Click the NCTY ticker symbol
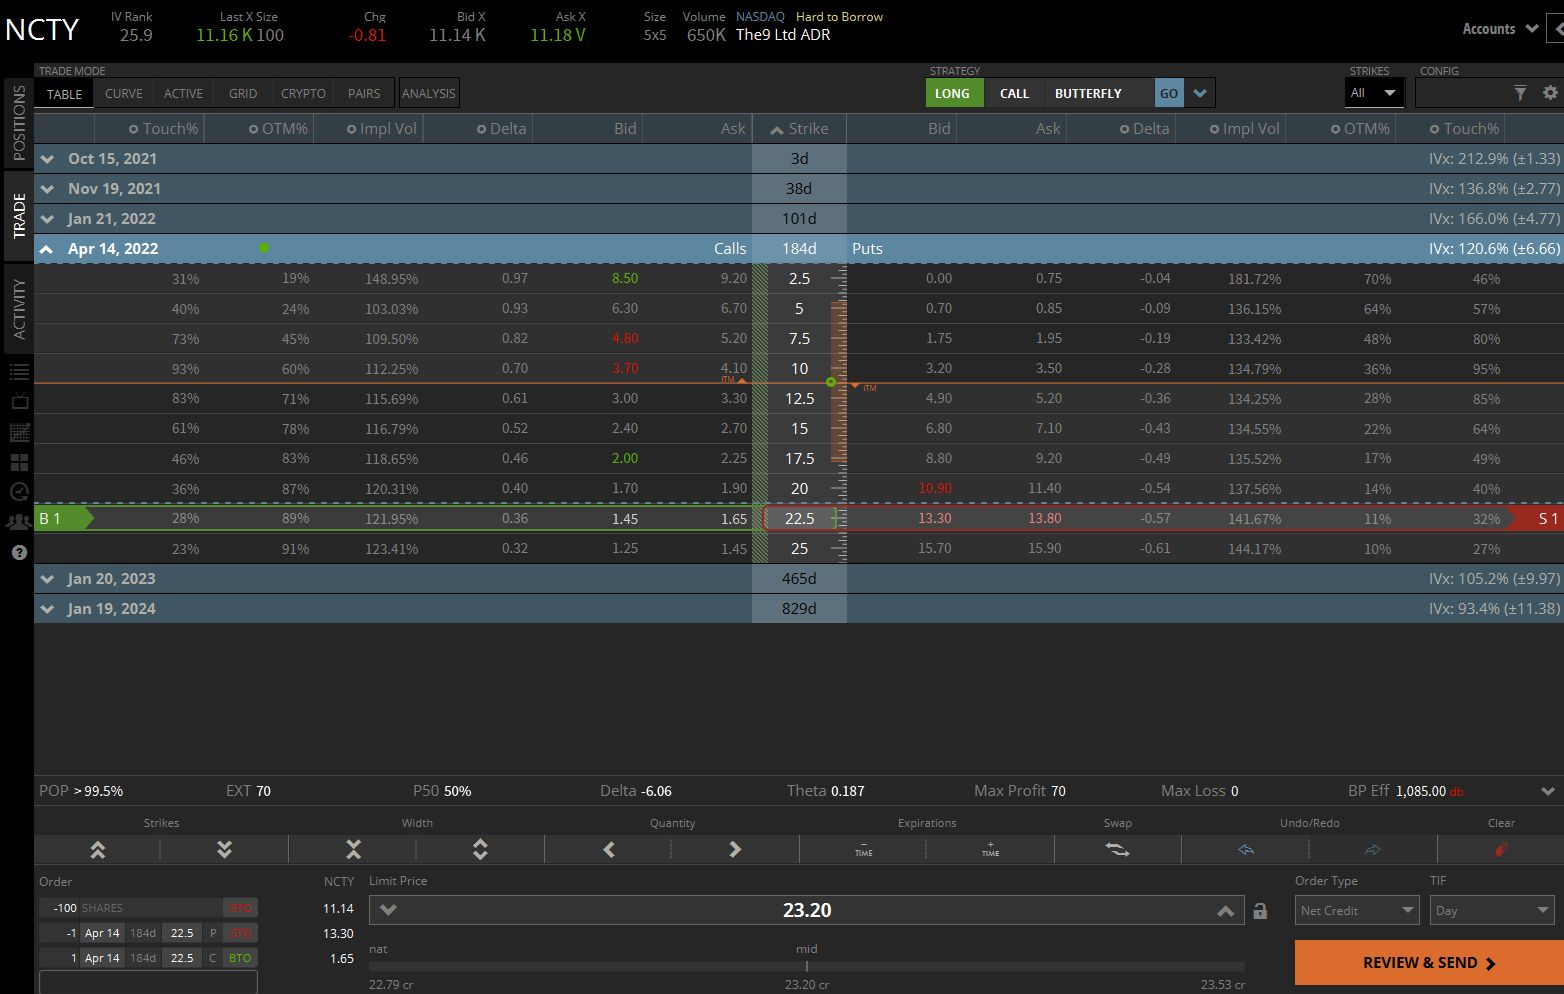Viewport: 1564px width, 994px height. tap(42, 30)
